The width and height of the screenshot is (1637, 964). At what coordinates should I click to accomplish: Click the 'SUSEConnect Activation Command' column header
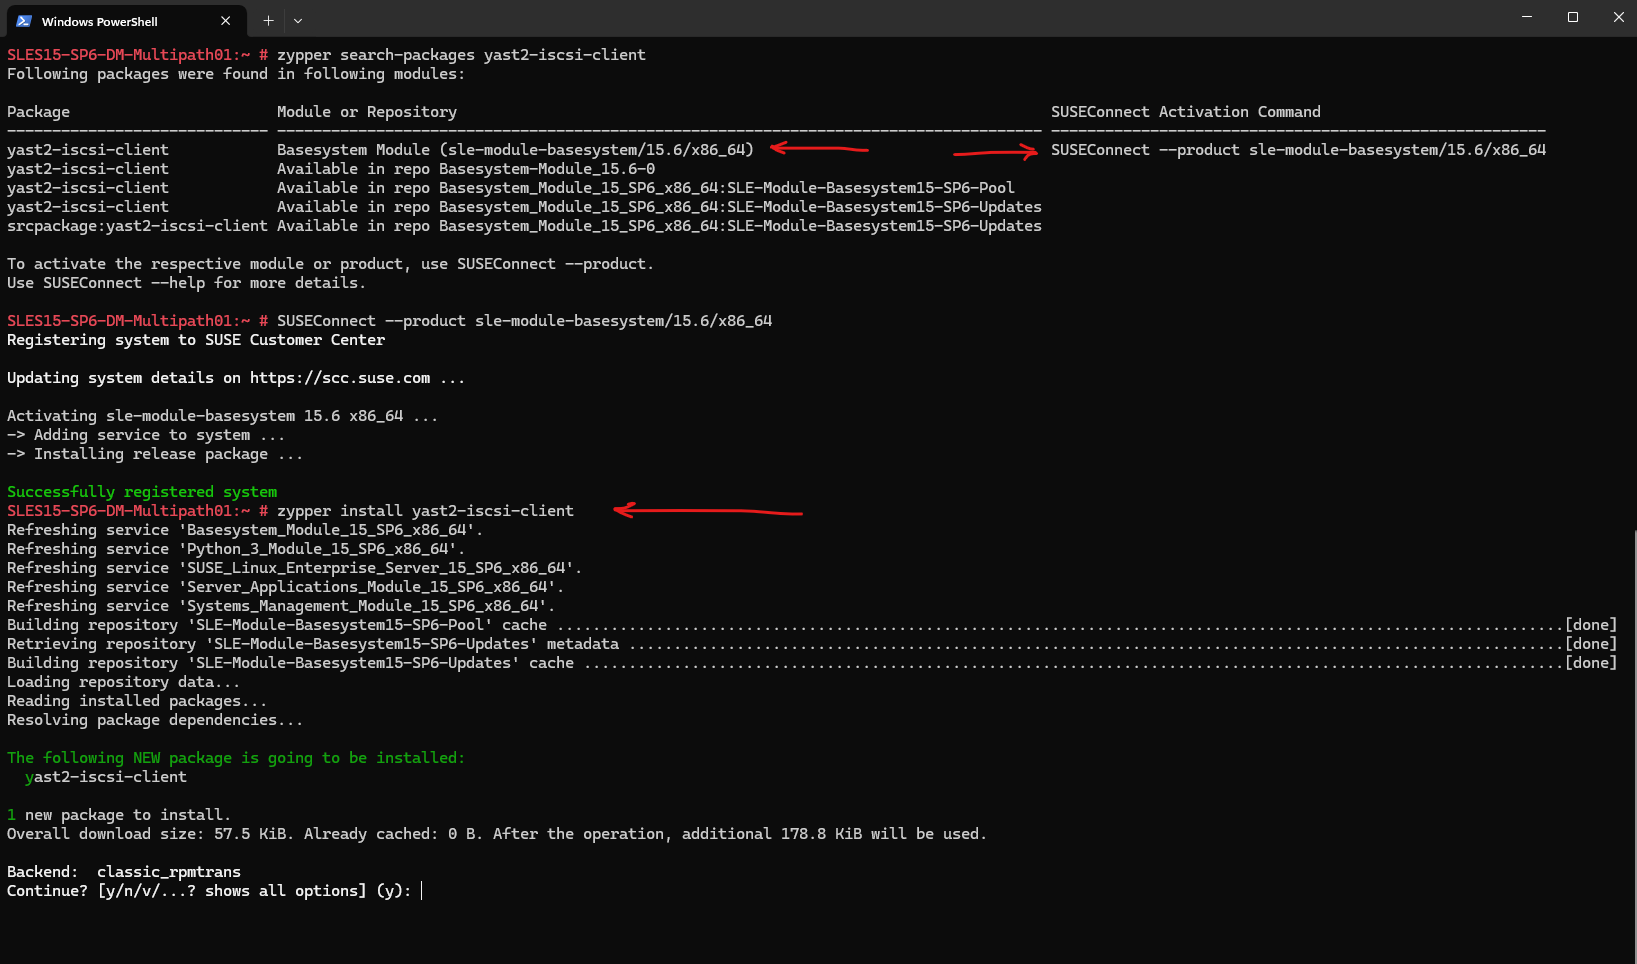pyautogui.click(x=1185, y=112)
